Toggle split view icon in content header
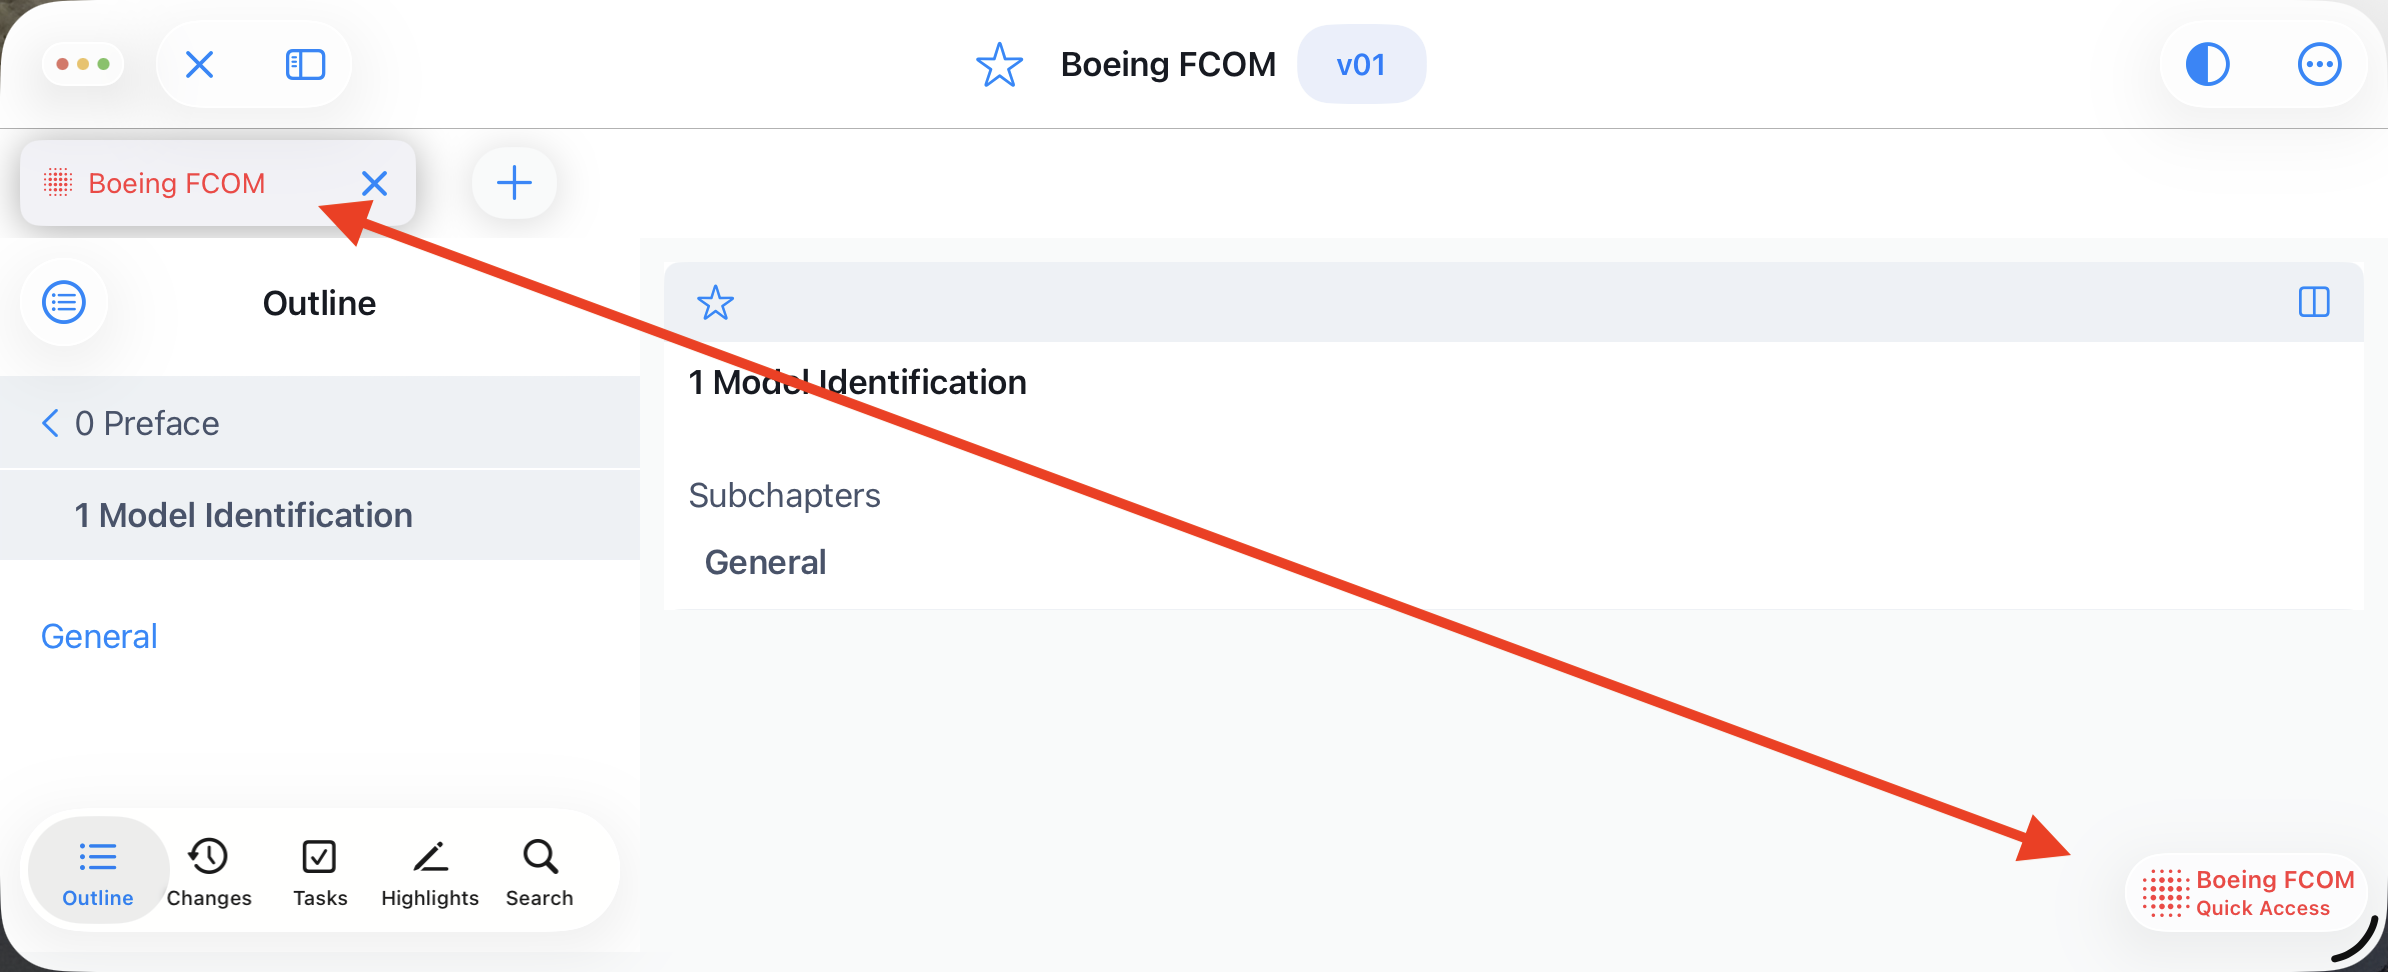The height and width of the screenshot is (972, 2388). point(2314,302)
